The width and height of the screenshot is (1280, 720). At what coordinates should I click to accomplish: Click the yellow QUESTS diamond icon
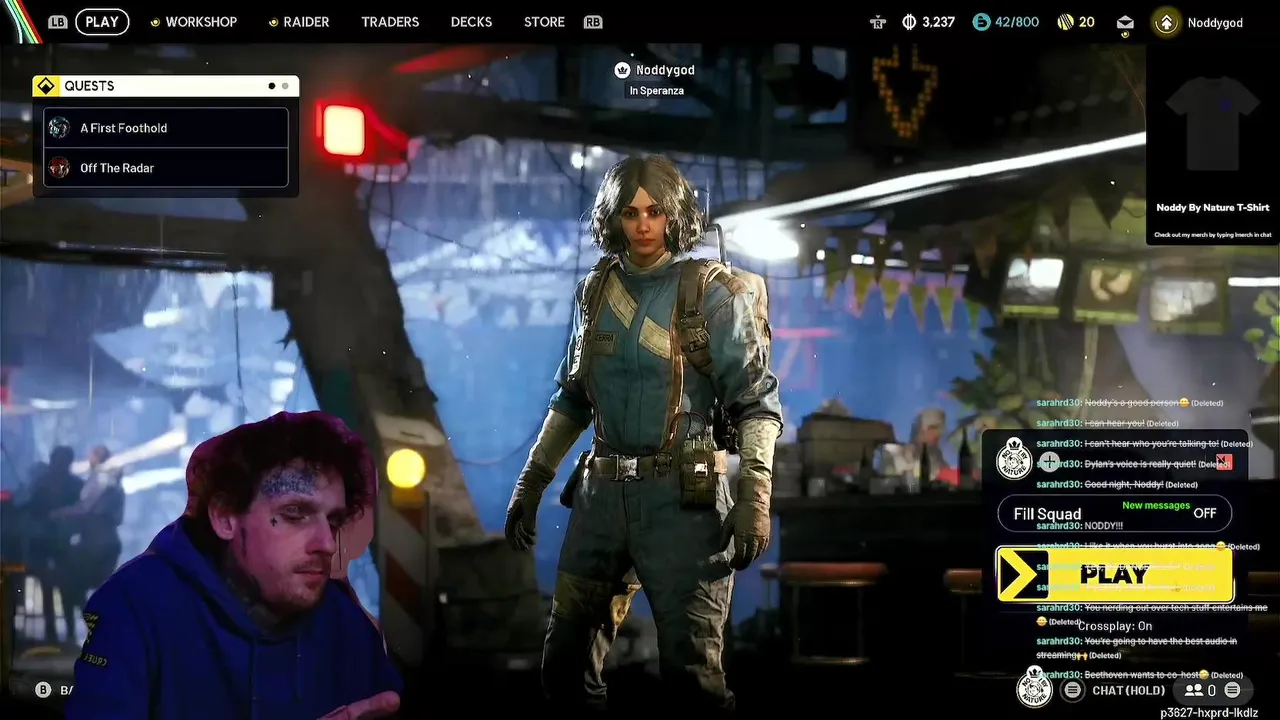point(45,86)
